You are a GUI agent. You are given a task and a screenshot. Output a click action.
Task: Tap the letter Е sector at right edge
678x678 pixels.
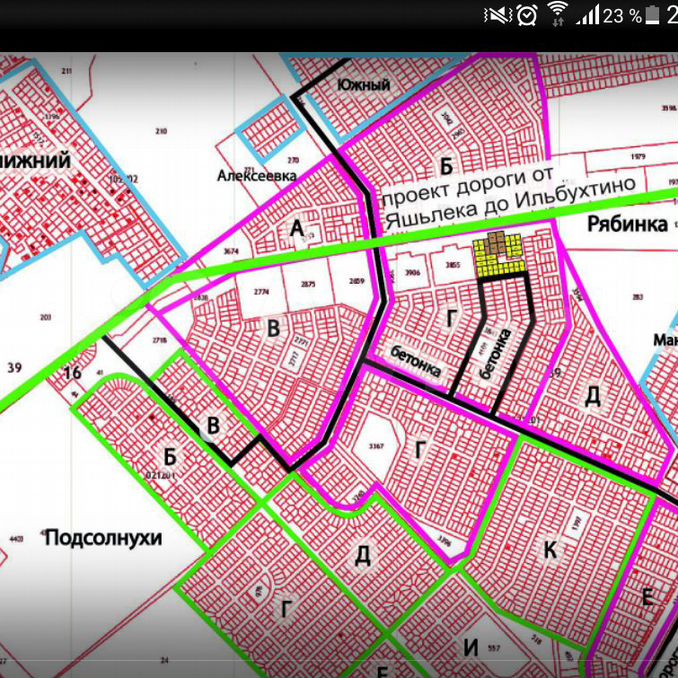[x=647, y=598]
